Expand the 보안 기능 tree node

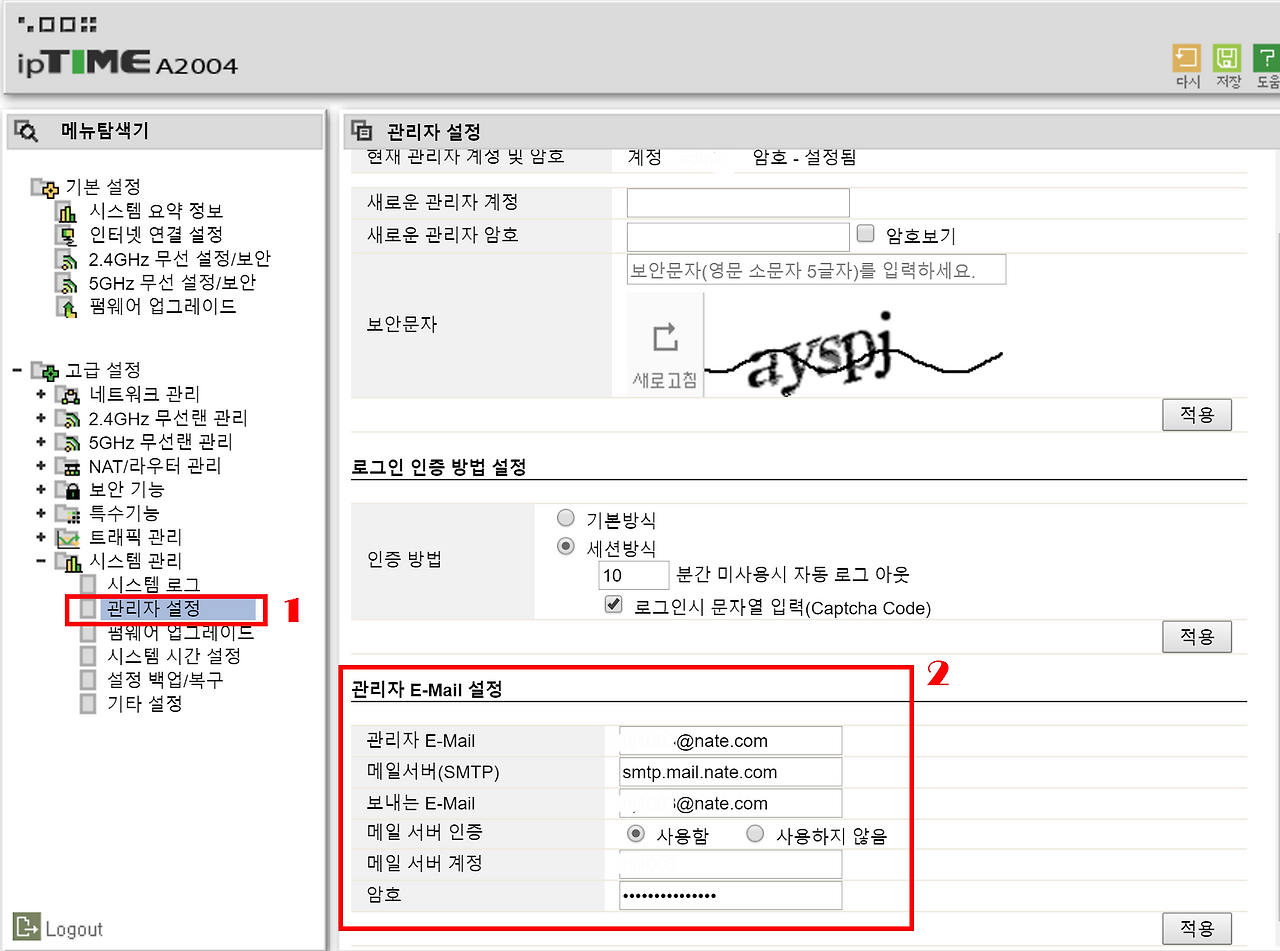[41, 490]
